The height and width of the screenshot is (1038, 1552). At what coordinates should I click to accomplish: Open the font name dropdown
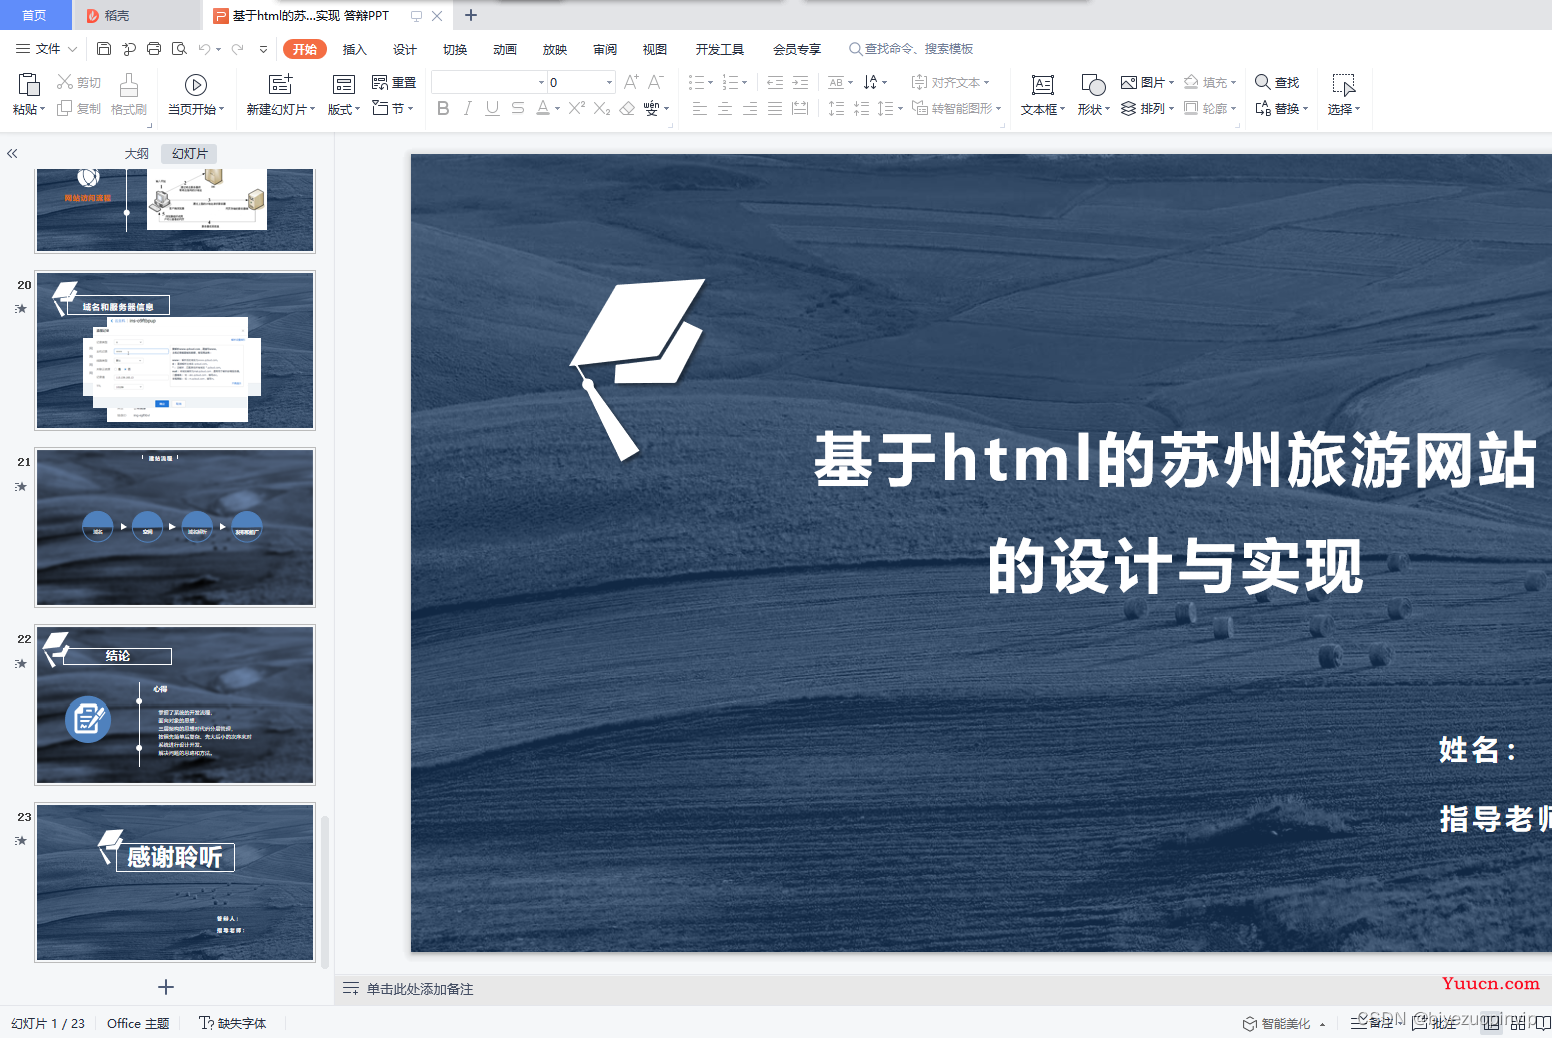(x=542, y=83)
